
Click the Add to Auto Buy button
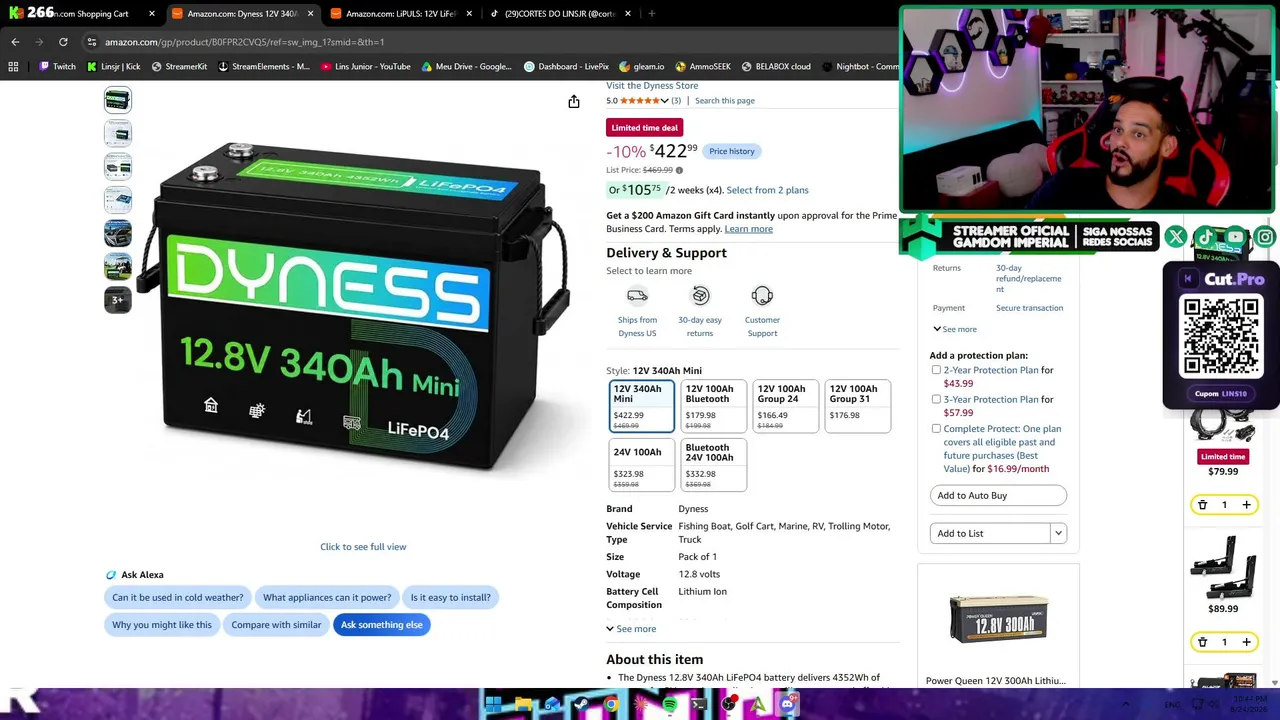[998, 496]
